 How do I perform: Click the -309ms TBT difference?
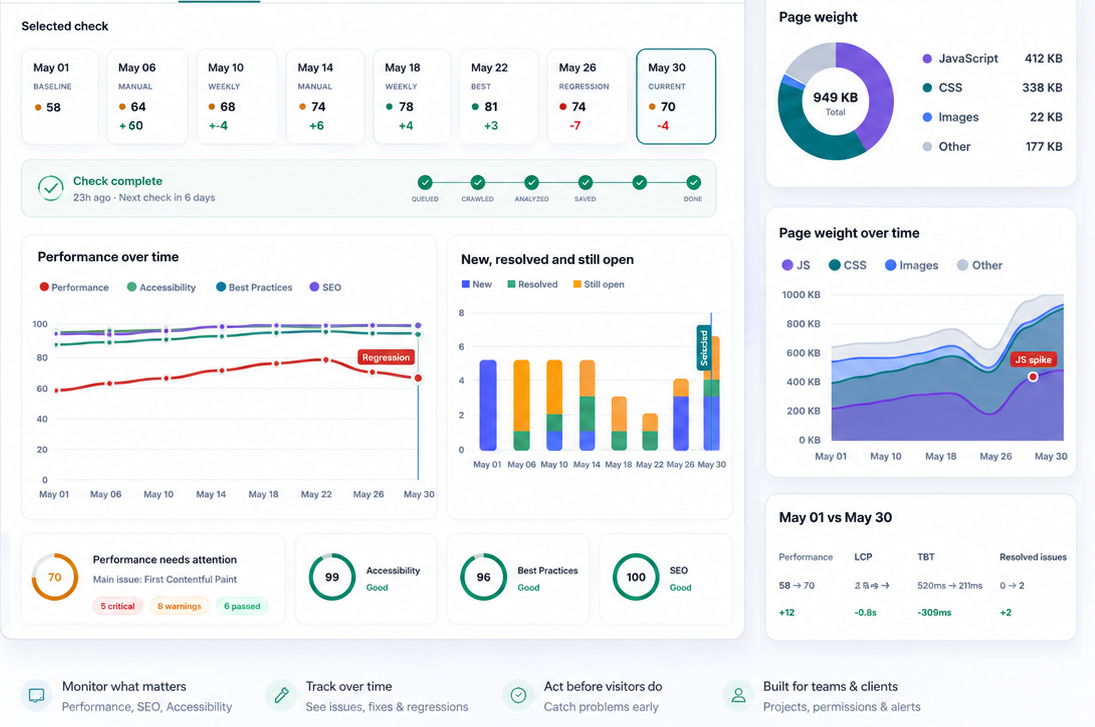[934, 612]
